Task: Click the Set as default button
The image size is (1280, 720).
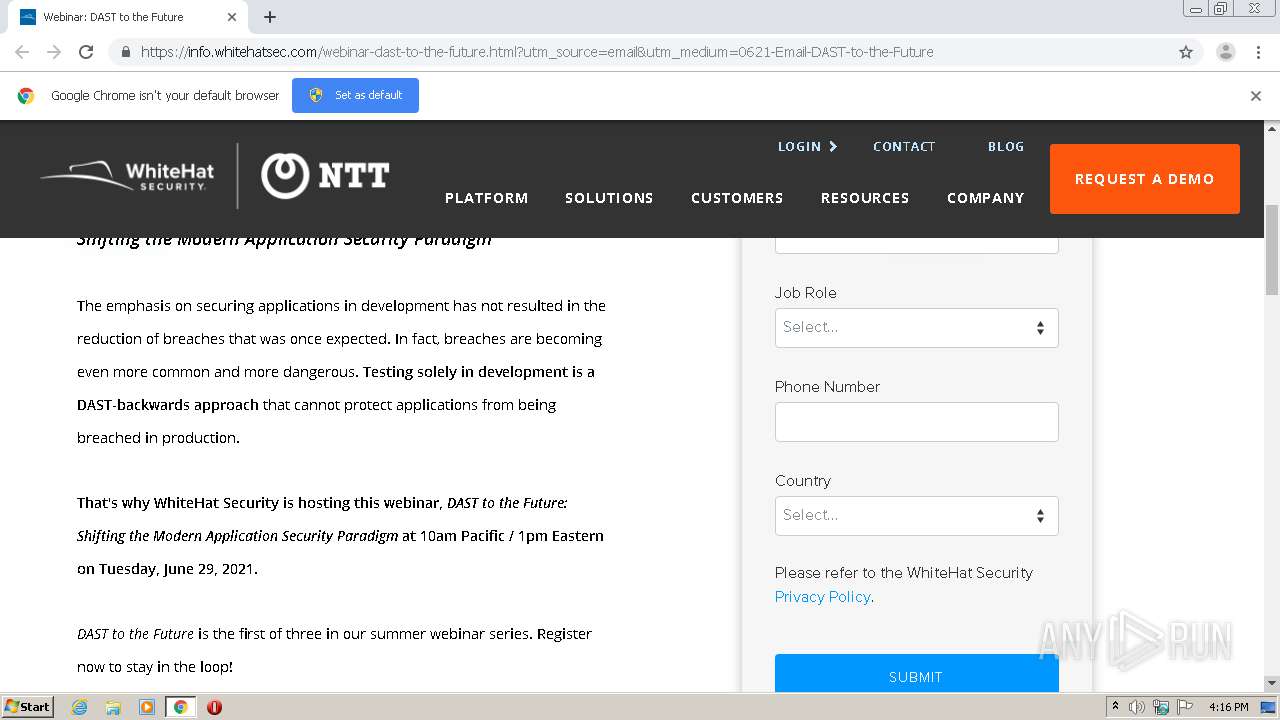Action: click(355, 95)
